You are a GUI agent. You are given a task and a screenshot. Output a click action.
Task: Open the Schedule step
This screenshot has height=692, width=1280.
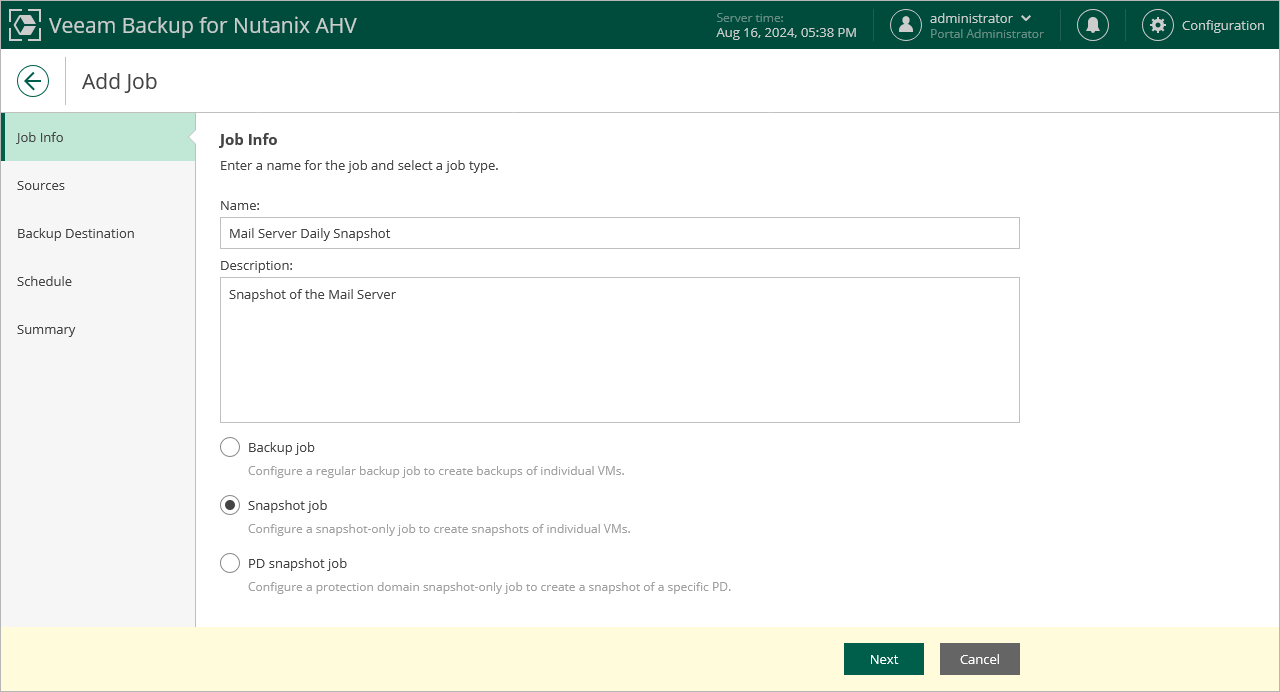pos(98,281)
